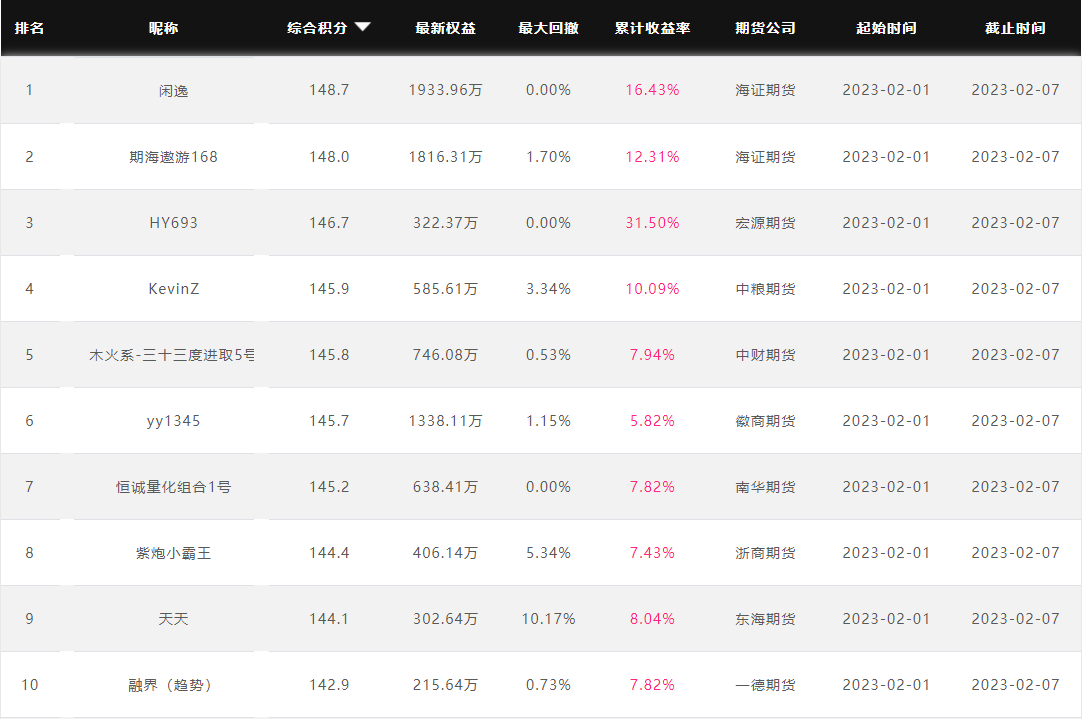Select the company 中财期货
Screen dimensions: 1082x719
coord(765,355)
